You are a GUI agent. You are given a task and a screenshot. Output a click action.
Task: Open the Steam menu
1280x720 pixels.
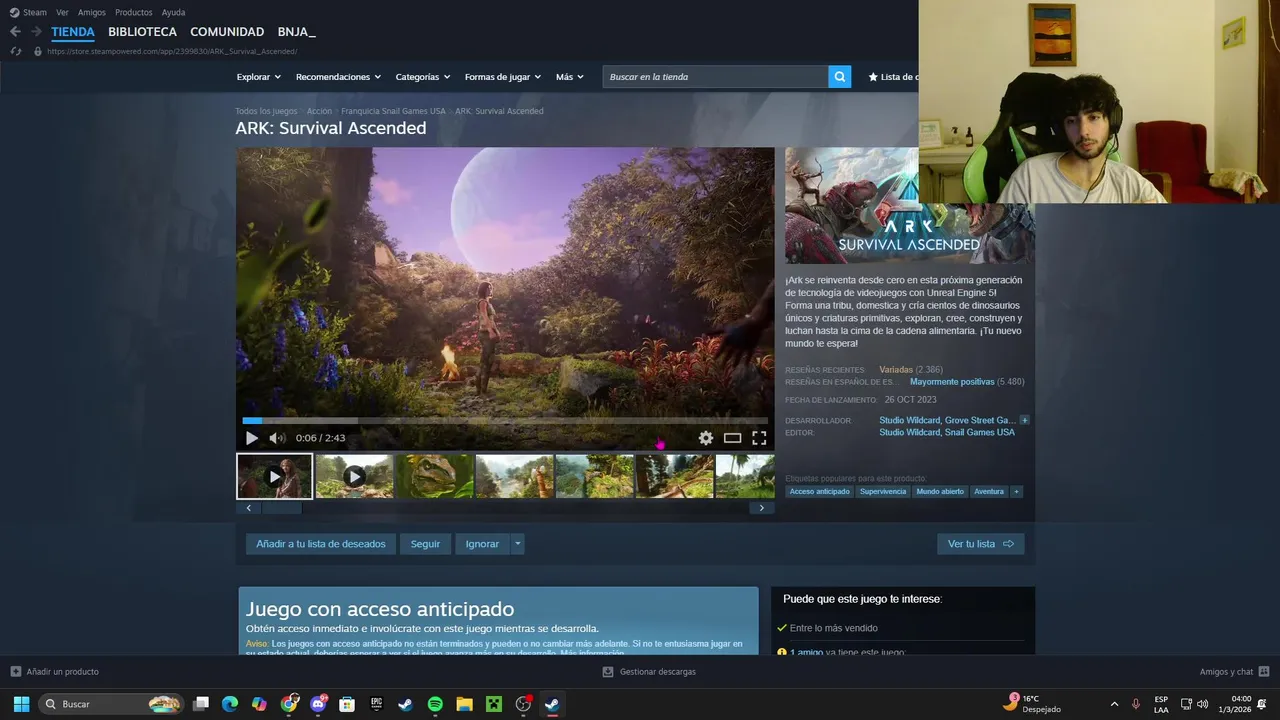(28, 12)
